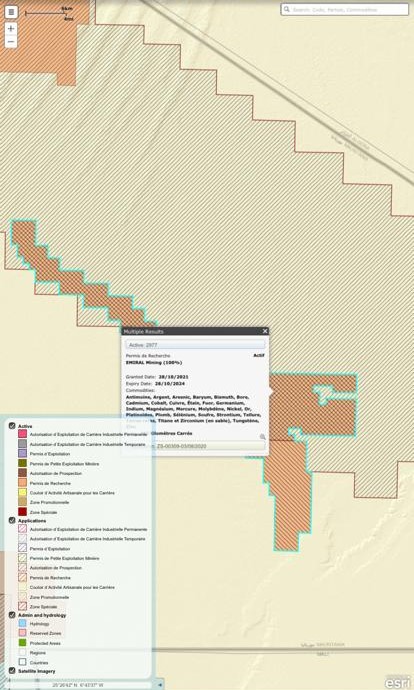Click the arrow beside the coordinates bar
Image resolution: width=414 pixels, height=690 pixels.
click(x=160, y=685)
